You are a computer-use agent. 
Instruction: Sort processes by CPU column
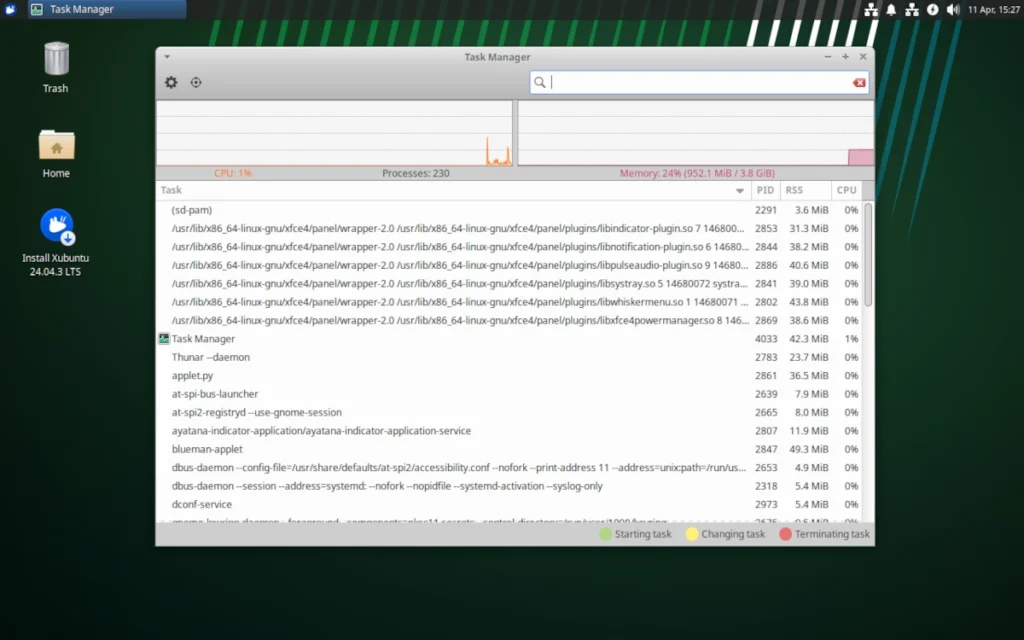click(x=846, y=190)
